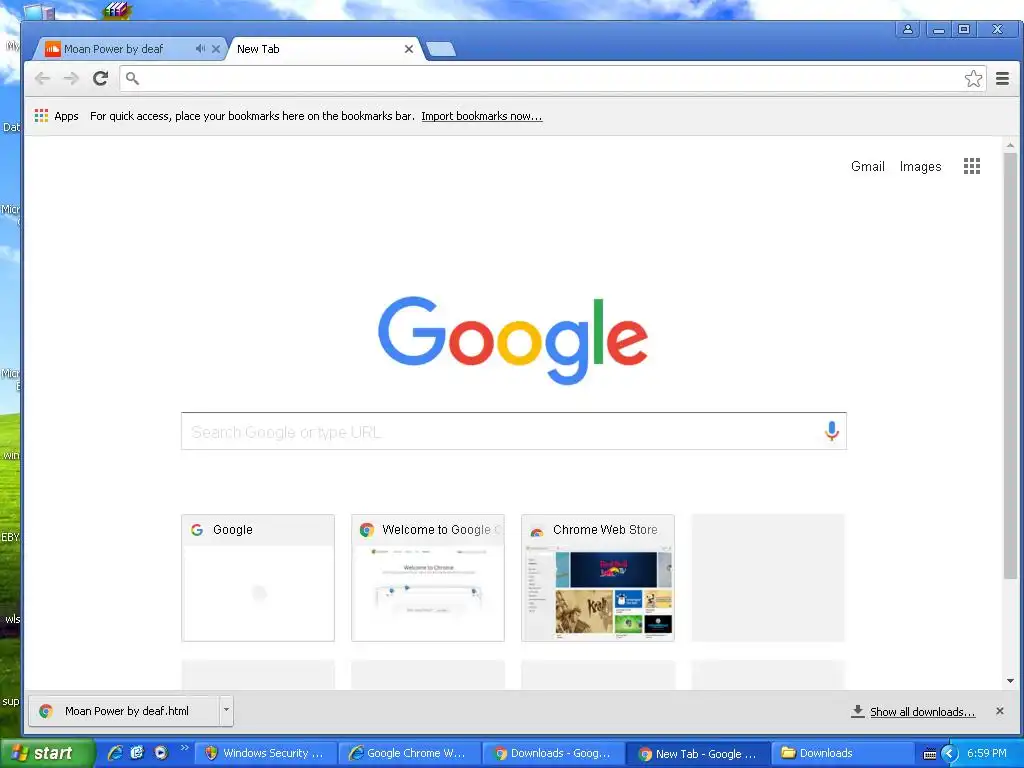Viewport: 1024px width, 768px height.
Task: Click the vertical scrollbar thumb
Action: (x=1010, y=366)
